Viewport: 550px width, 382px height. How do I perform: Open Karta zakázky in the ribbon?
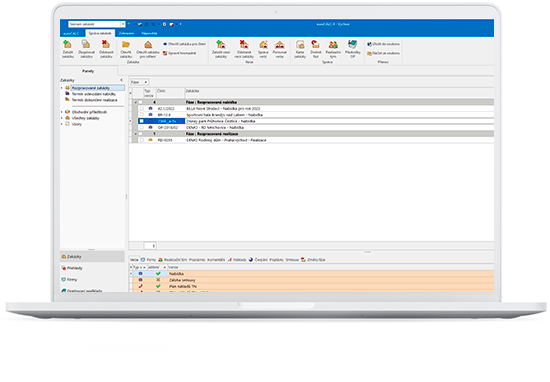click(300, 49)
